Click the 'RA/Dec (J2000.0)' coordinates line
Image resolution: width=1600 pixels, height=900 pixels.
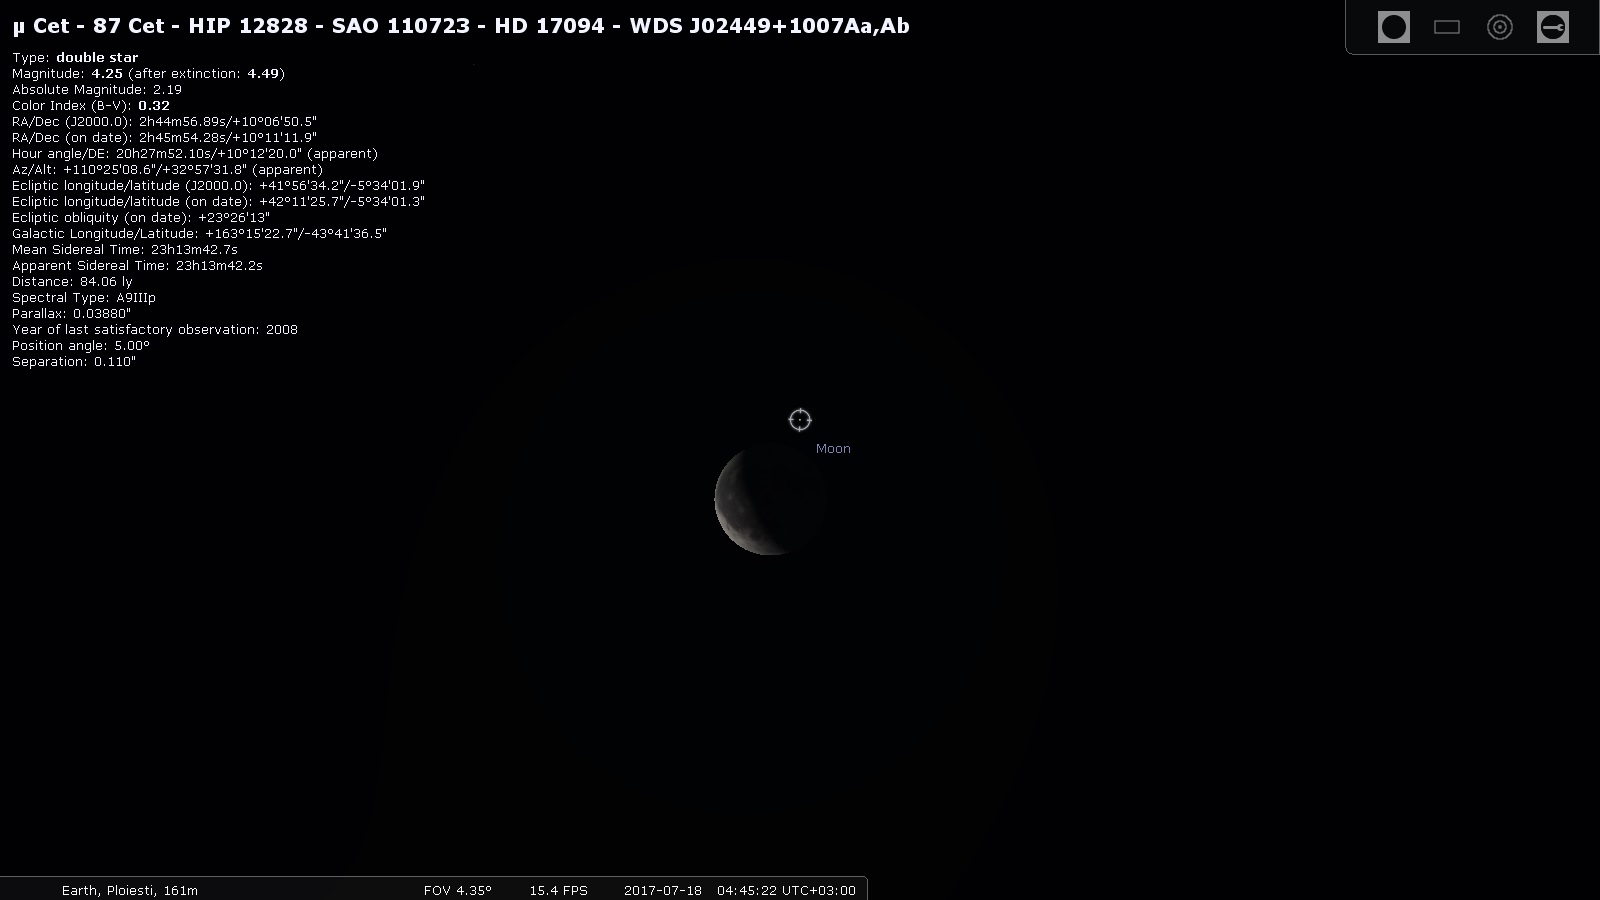tap(165, 122)
